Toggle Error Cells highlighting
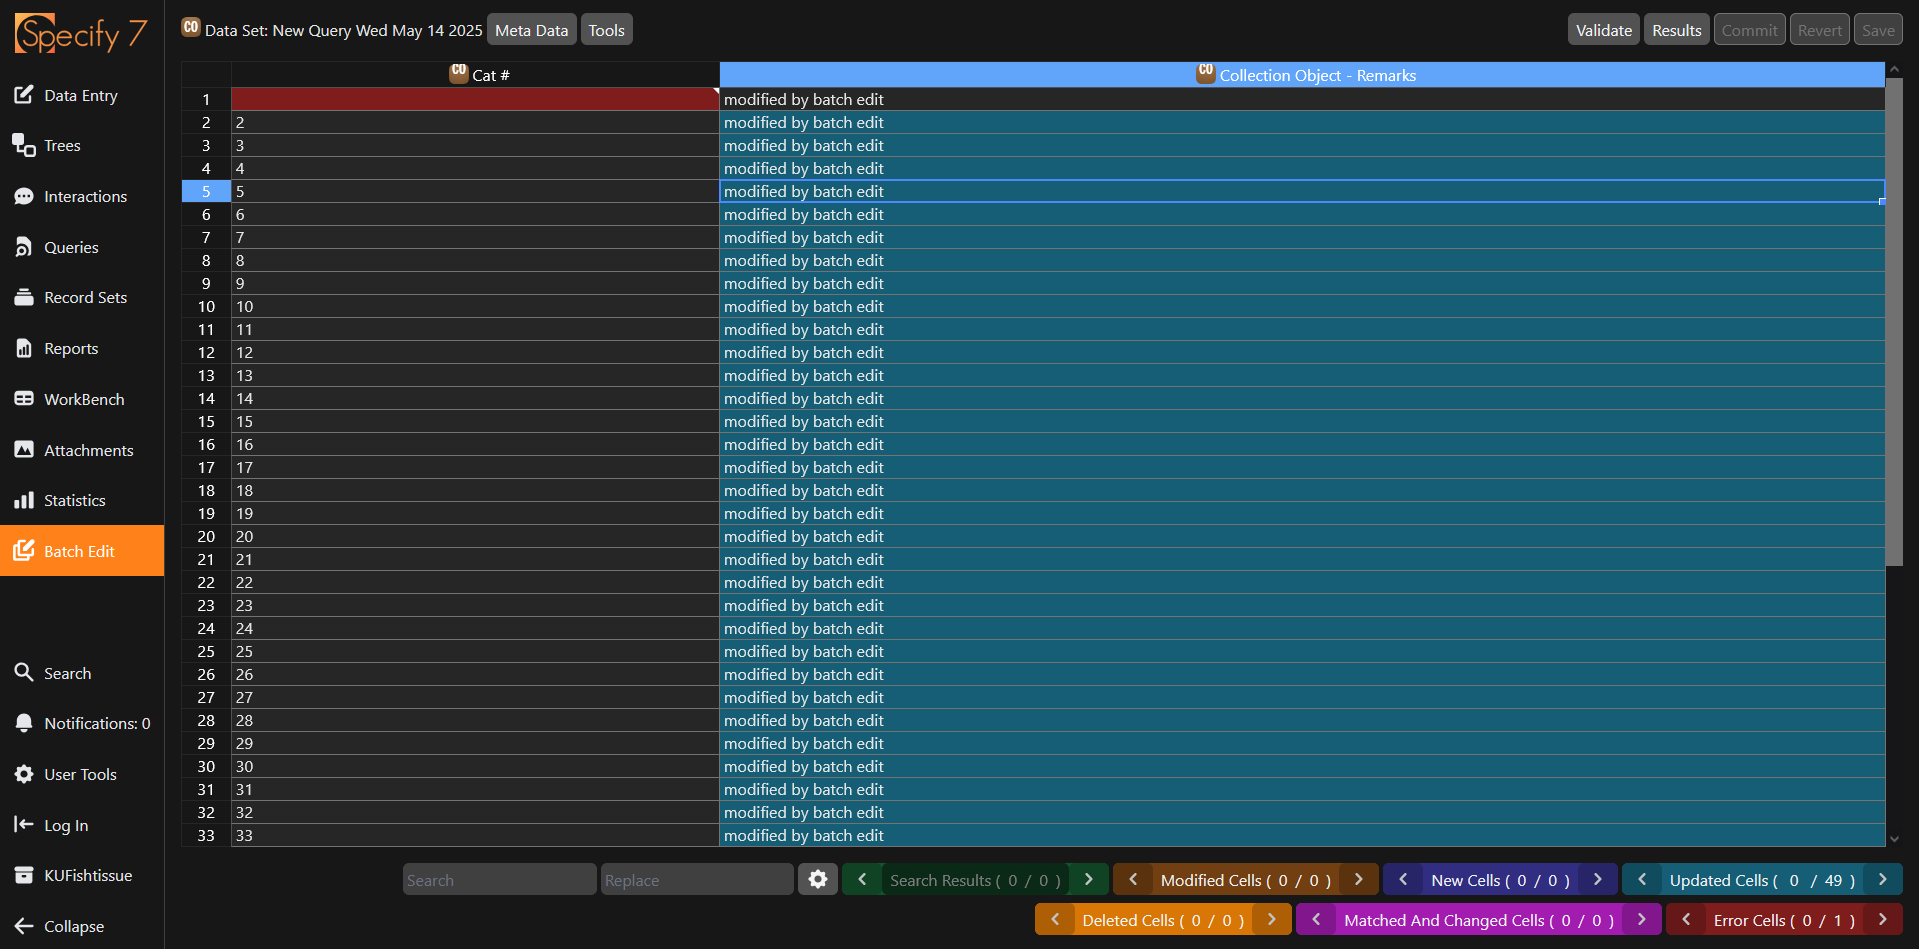 (1784, 920)
